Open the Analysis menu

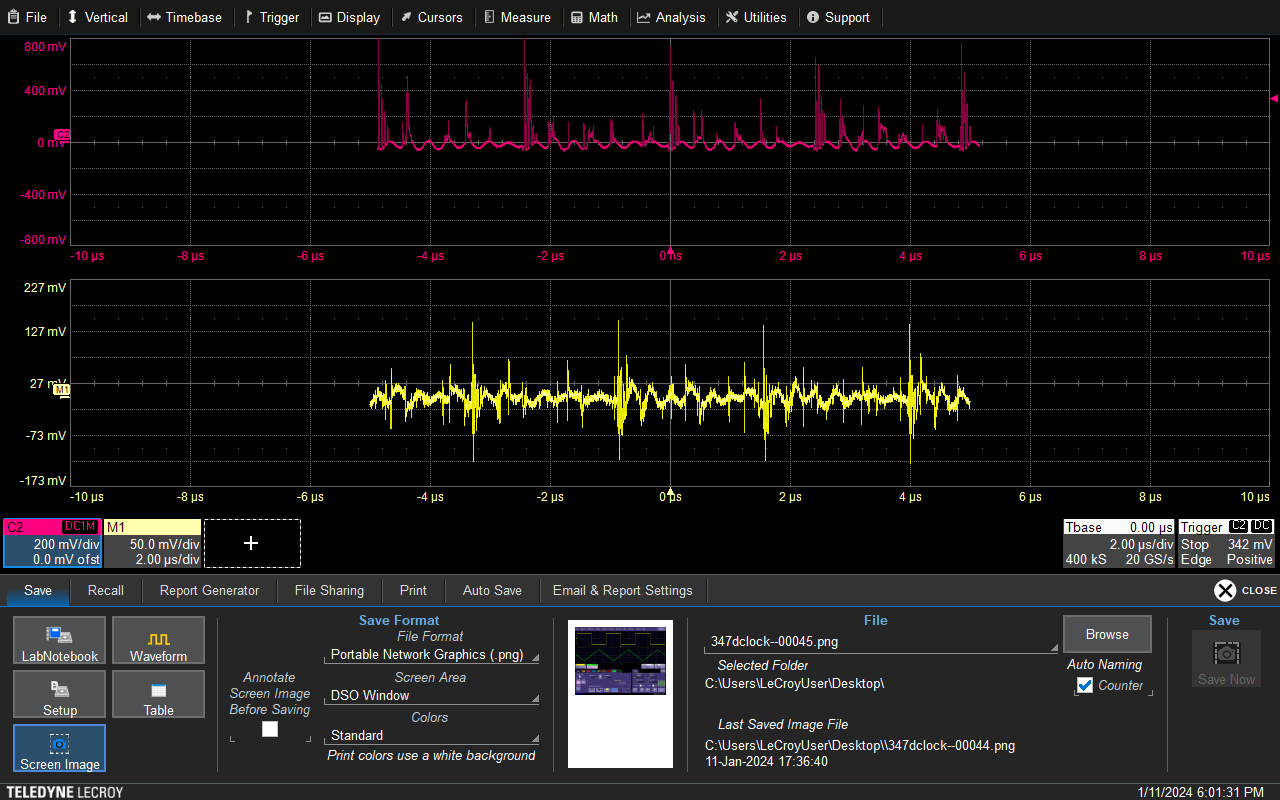671,17
